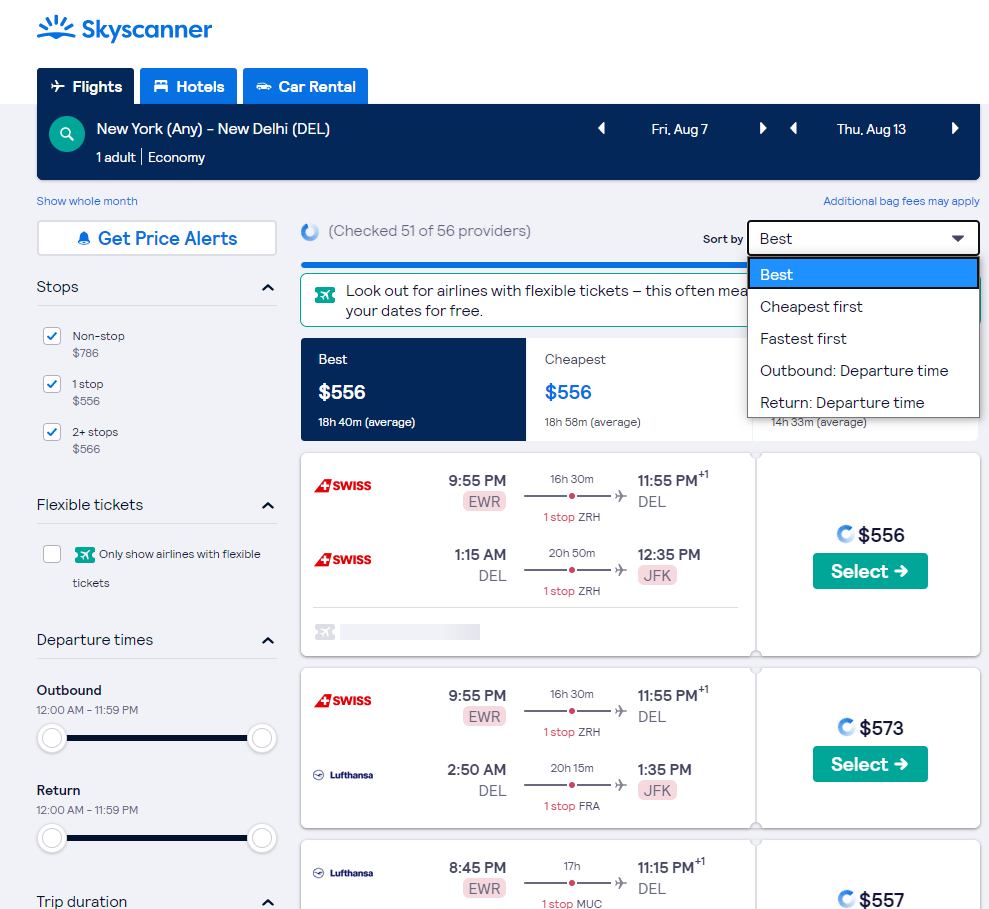Click the car icon on the Car Rental tab
The width and height of the screenshot is (989, 909).
click(x=264, y=86)
